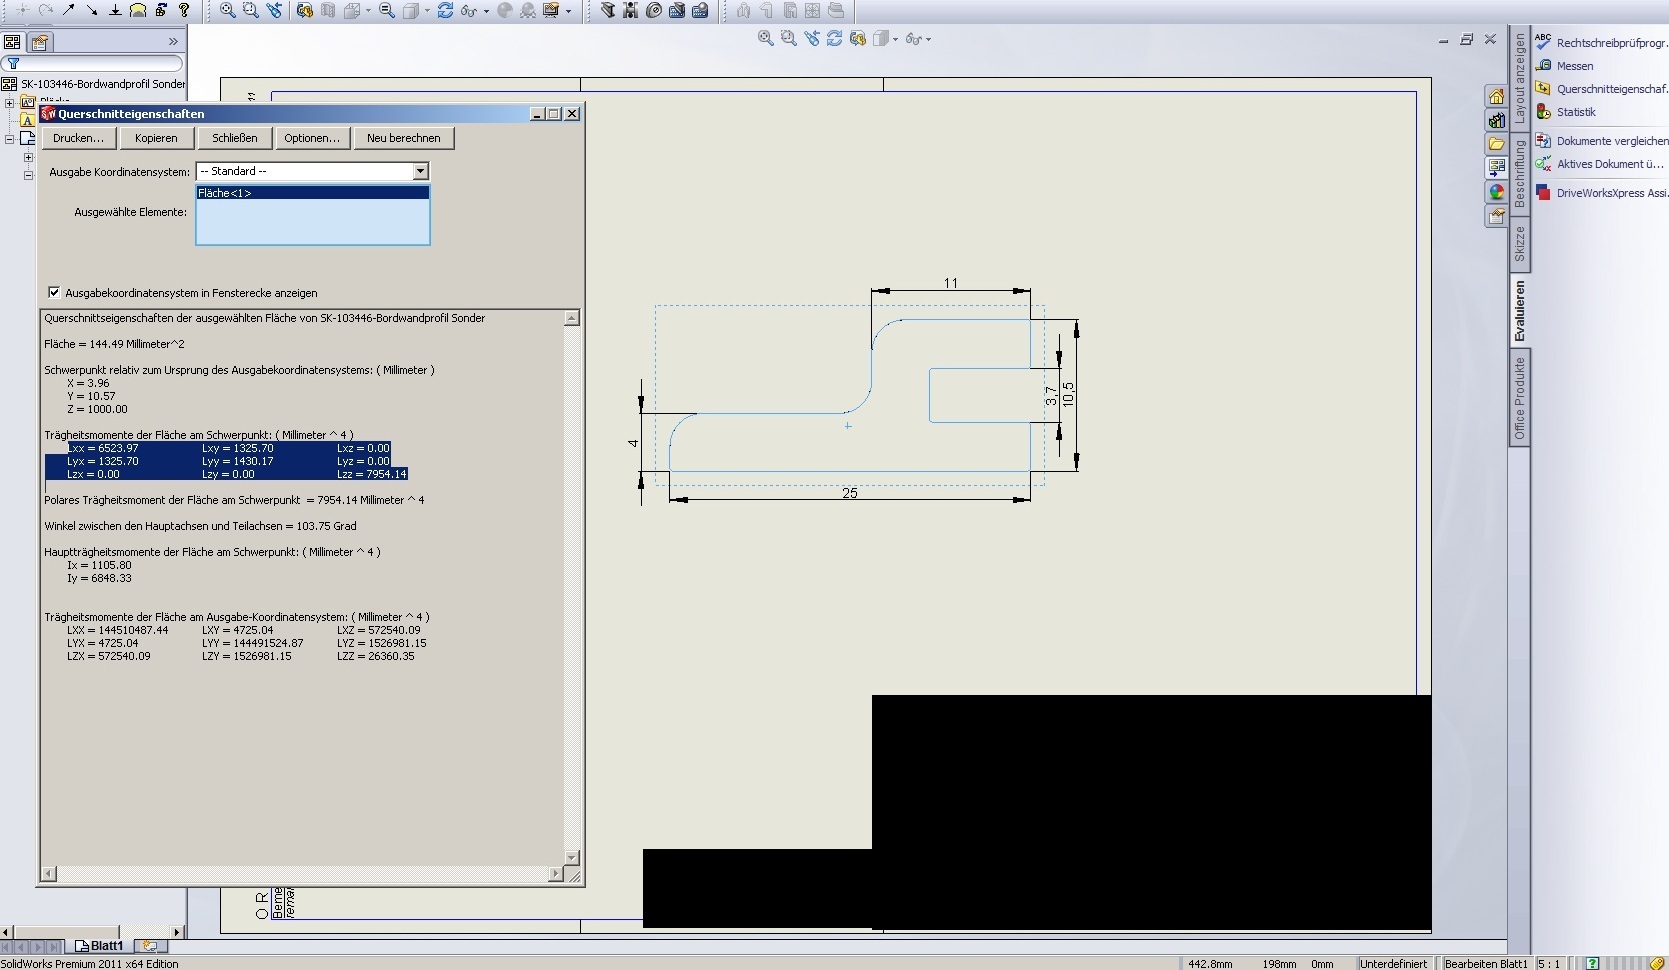
Task: Open the heads-up Hide/Show dropdown arrow
Action: click(x=928, y=39)
